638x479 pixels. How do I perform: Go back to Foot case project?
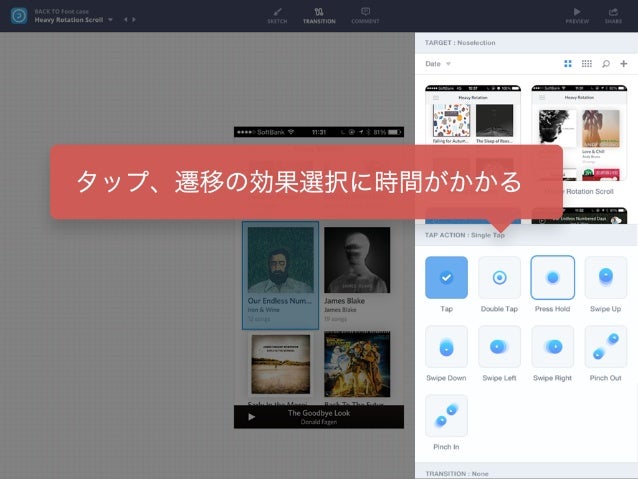61,11
